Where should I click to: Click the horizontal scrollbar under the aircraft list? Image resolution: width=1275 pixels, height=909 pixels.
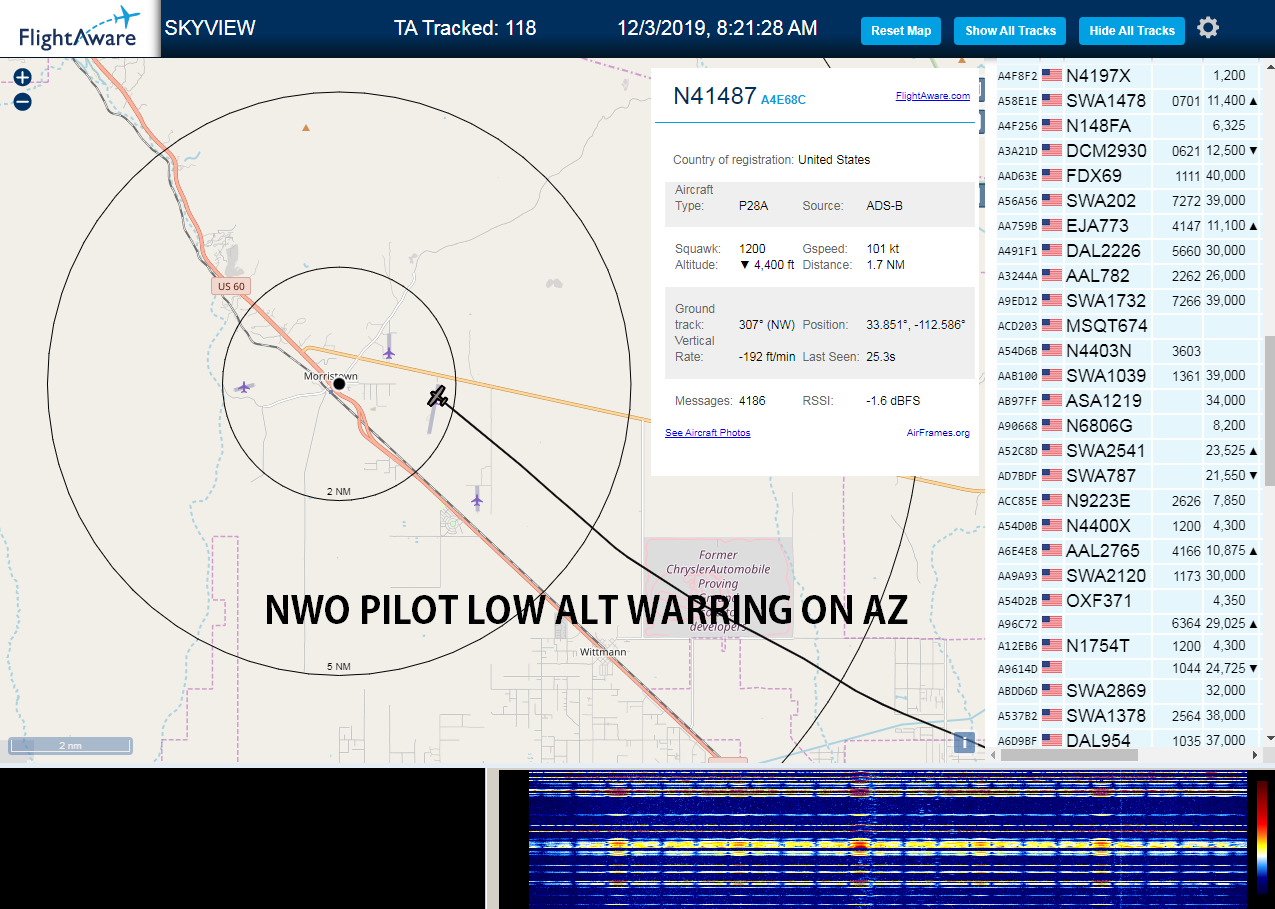[1069, 755]
